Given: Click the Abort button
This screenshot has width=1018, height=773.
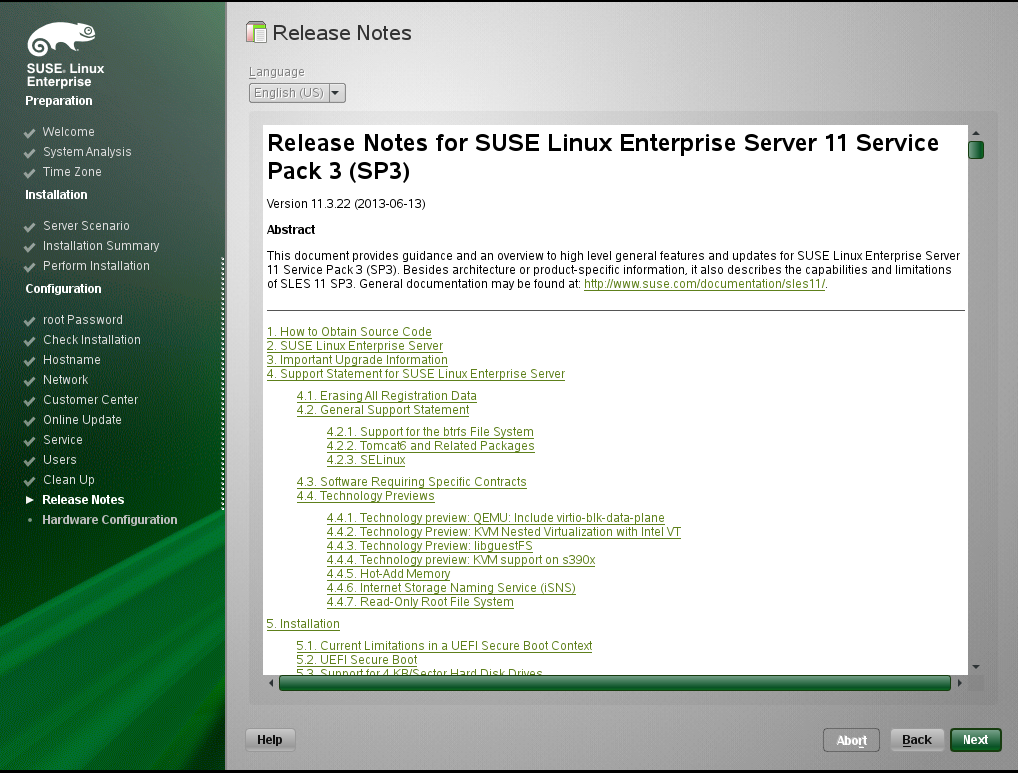Looking at the screenshot, I should 851,740.
